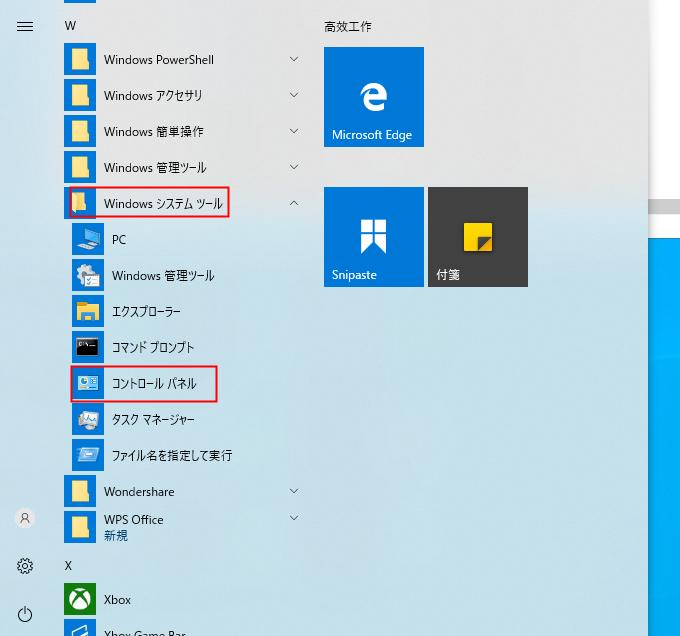Click the PC computer icon

pos(88,239)
